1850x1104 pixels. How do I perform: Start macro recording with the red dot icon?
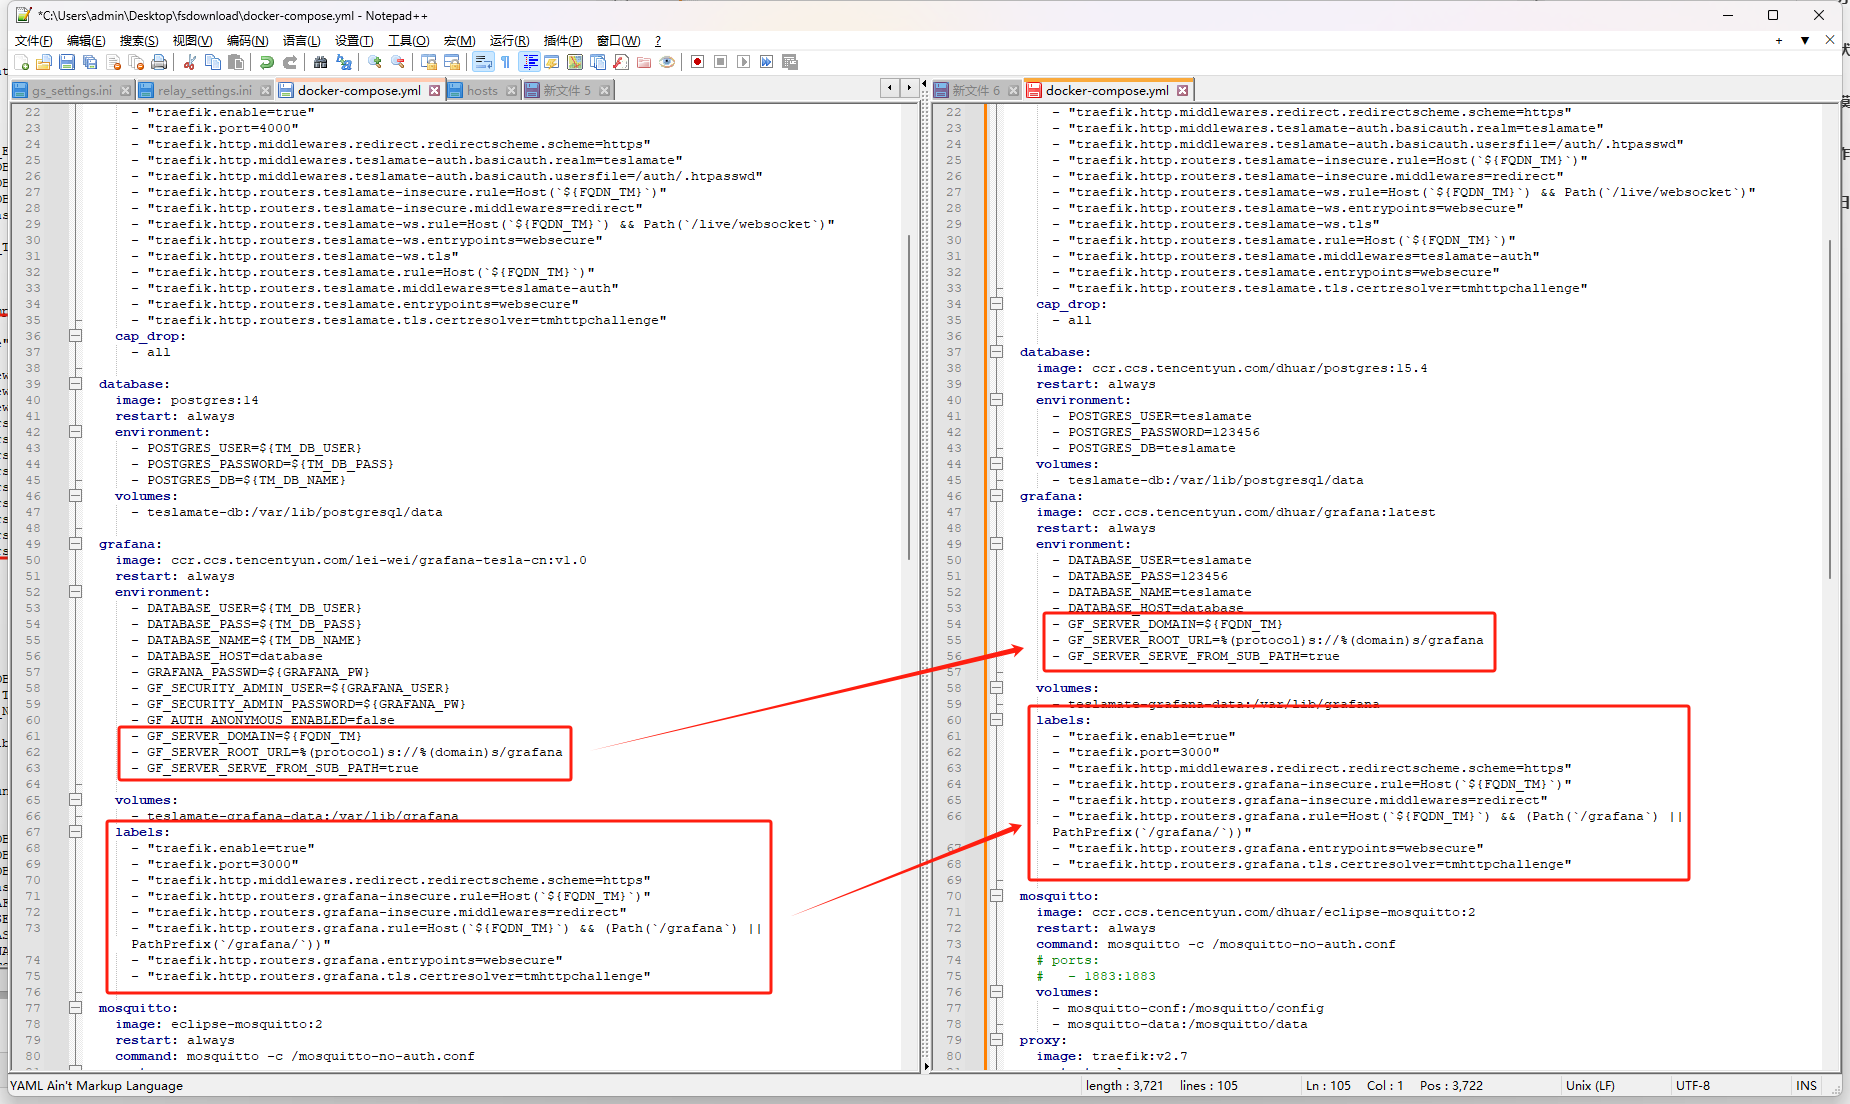[697, 62]
